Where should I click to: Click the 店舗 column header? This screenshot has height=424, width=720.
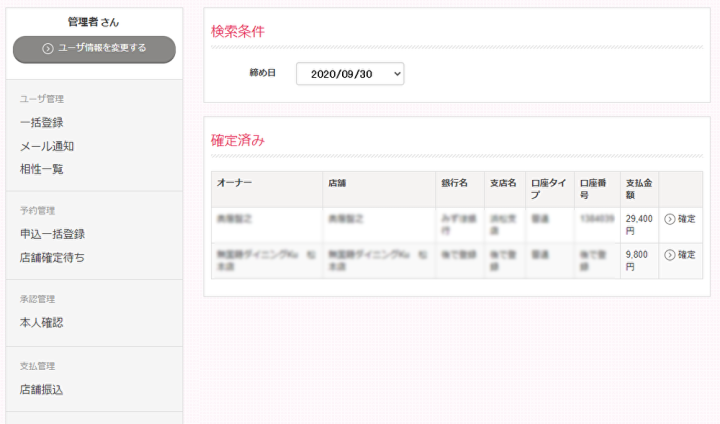click(x=337, y=183)
